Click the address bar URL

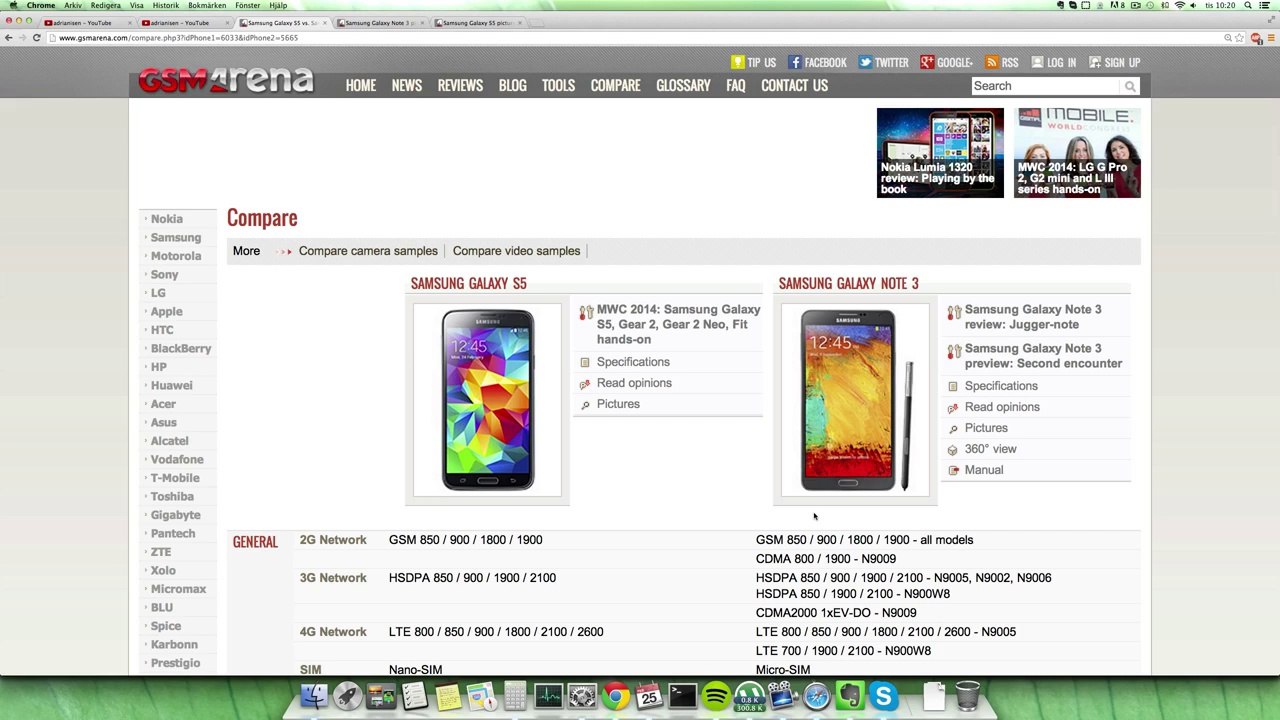[178, 38]
